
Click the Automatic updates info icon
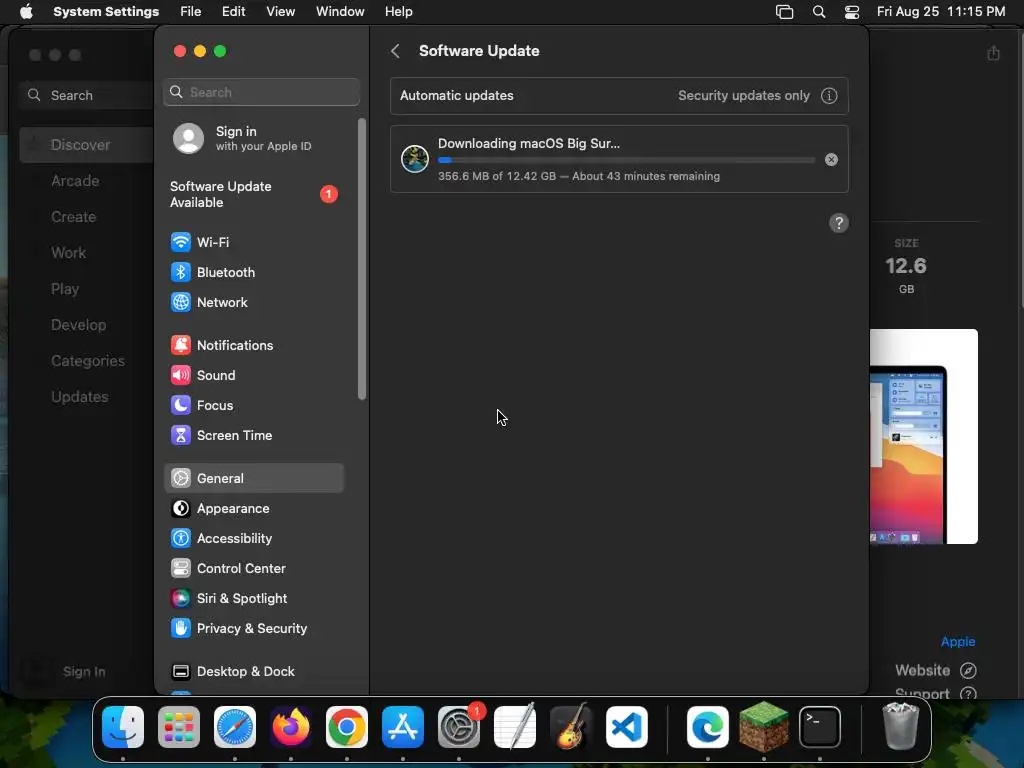point(829,96)
